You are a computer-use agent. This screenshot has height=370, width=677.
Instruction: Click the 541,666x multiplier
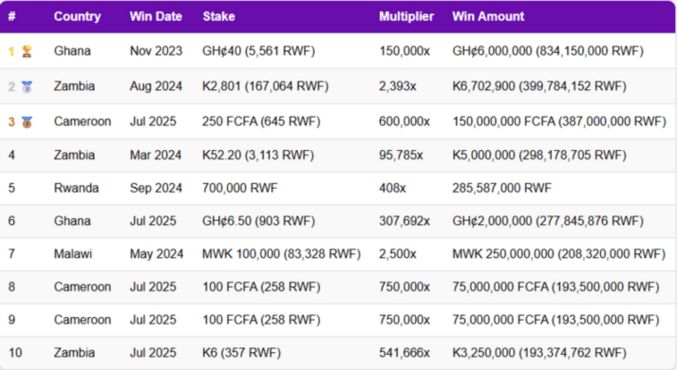coord(405,352)
